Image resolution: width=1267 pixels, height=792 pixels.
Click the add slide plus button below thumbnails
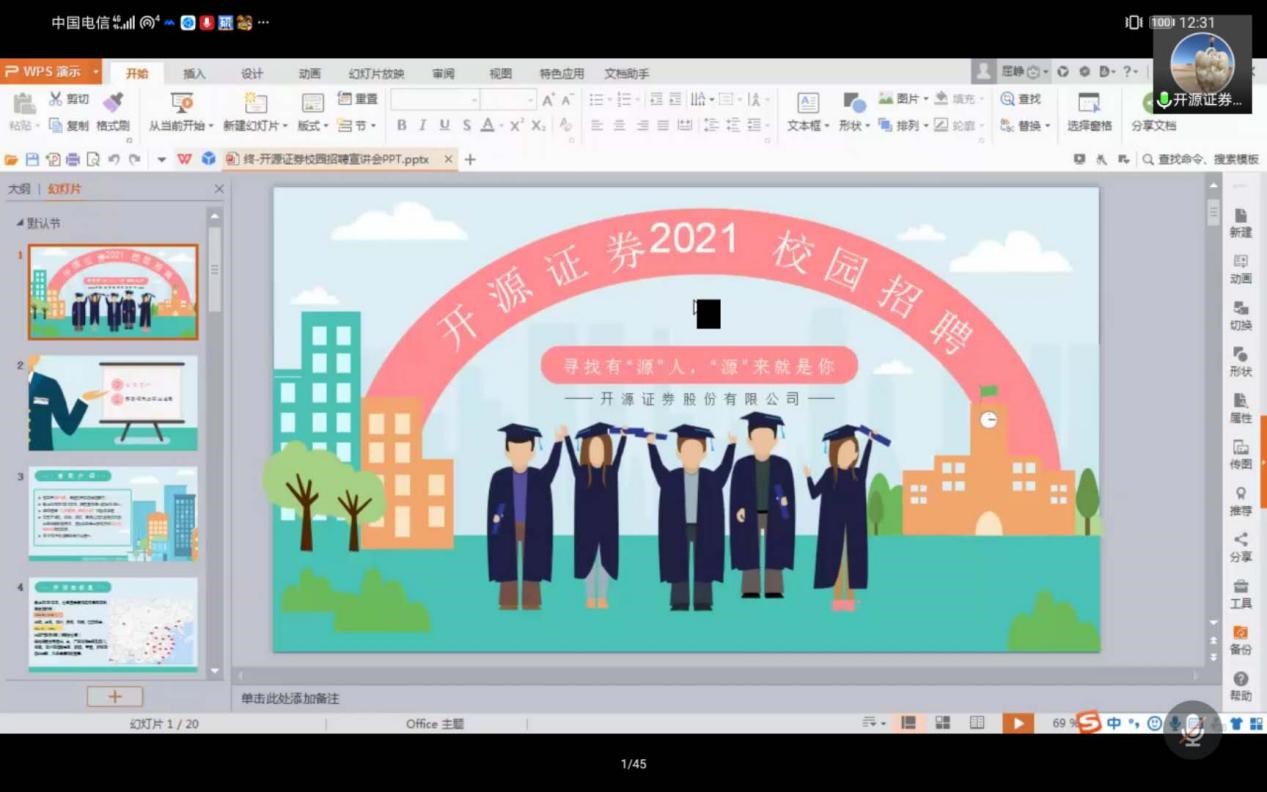(114, 696)
